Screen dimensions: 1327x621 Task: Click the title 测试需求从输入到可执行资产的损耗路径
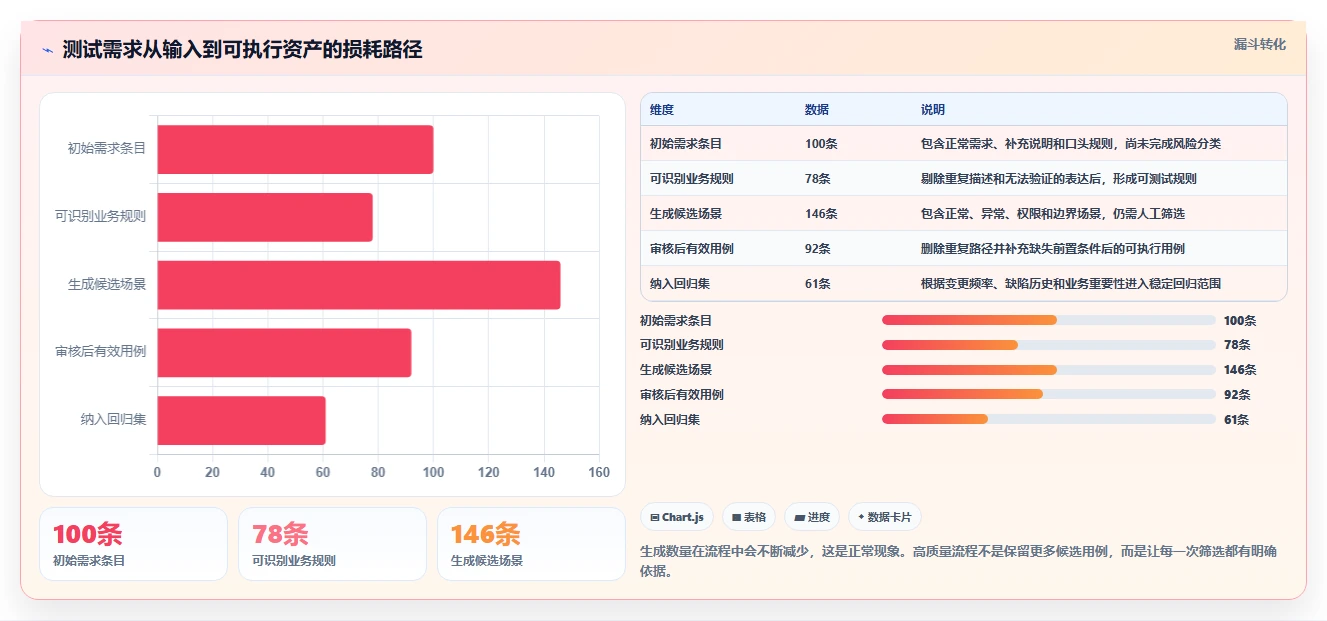coord(242,50)
